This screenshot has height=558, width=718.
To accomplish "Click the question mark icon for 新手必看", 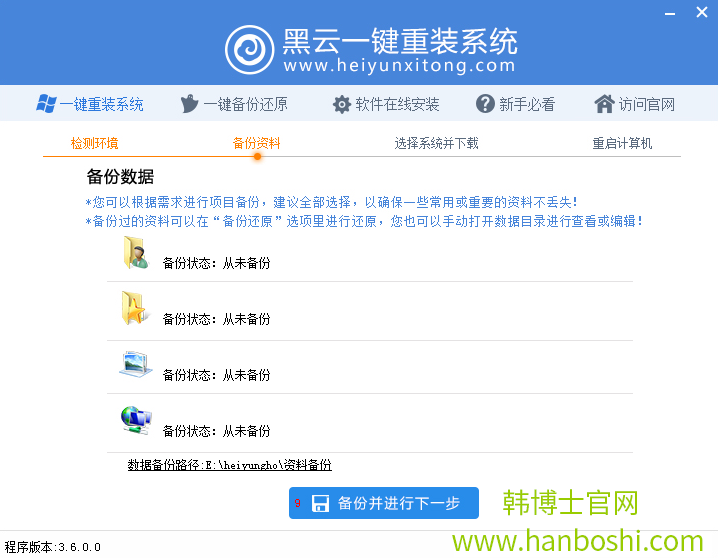I will (x=485, y=103).
